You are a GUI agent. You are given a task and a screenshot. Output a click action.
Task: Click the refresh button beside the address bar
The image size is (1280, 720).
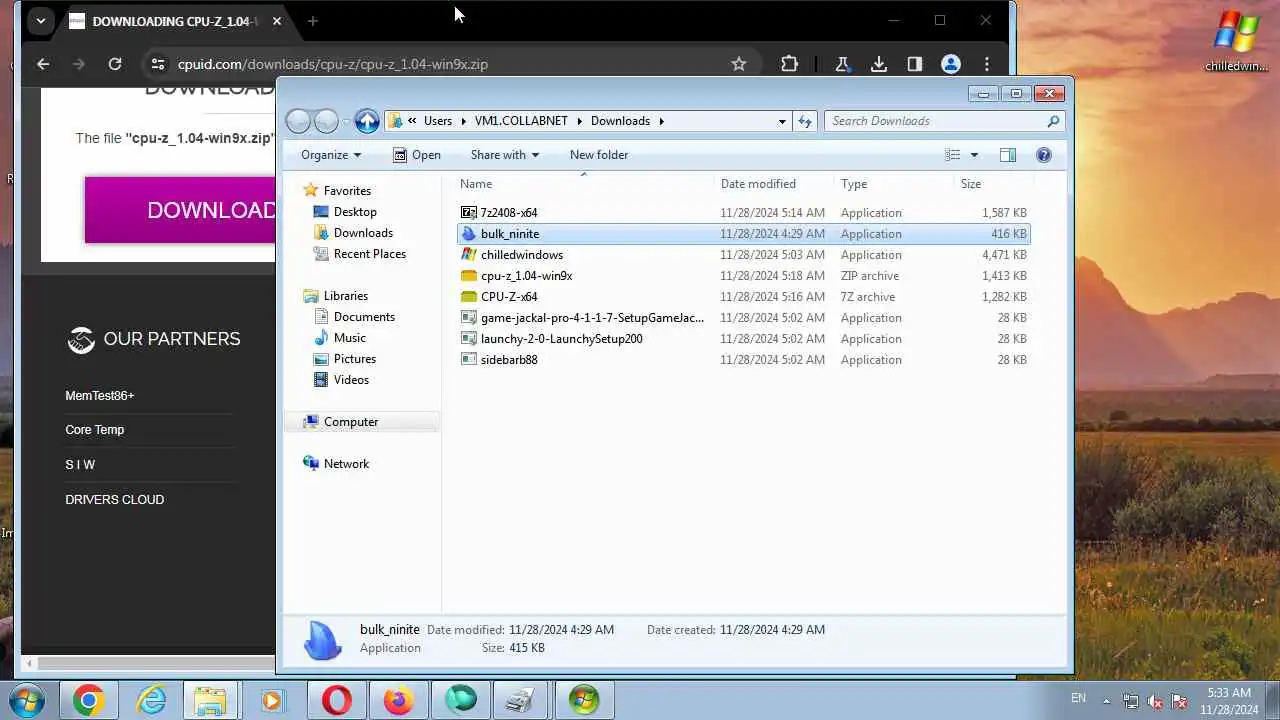tap(805, 121)
